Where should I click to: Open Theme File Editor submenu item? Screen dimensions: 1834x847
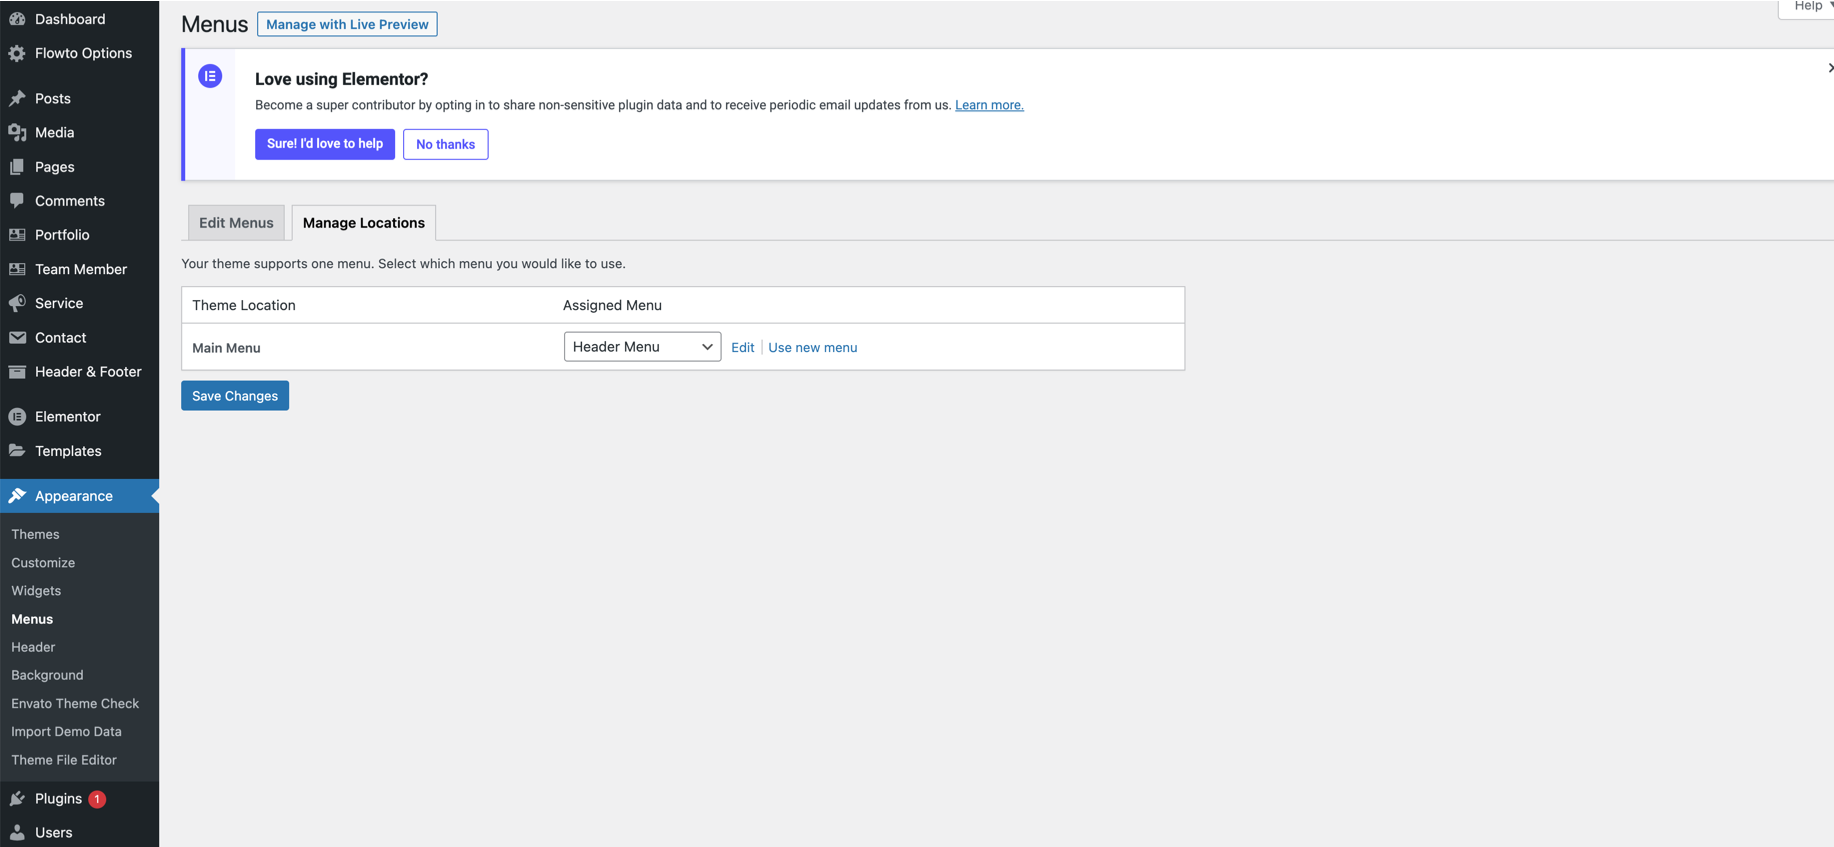pos(64,760)
